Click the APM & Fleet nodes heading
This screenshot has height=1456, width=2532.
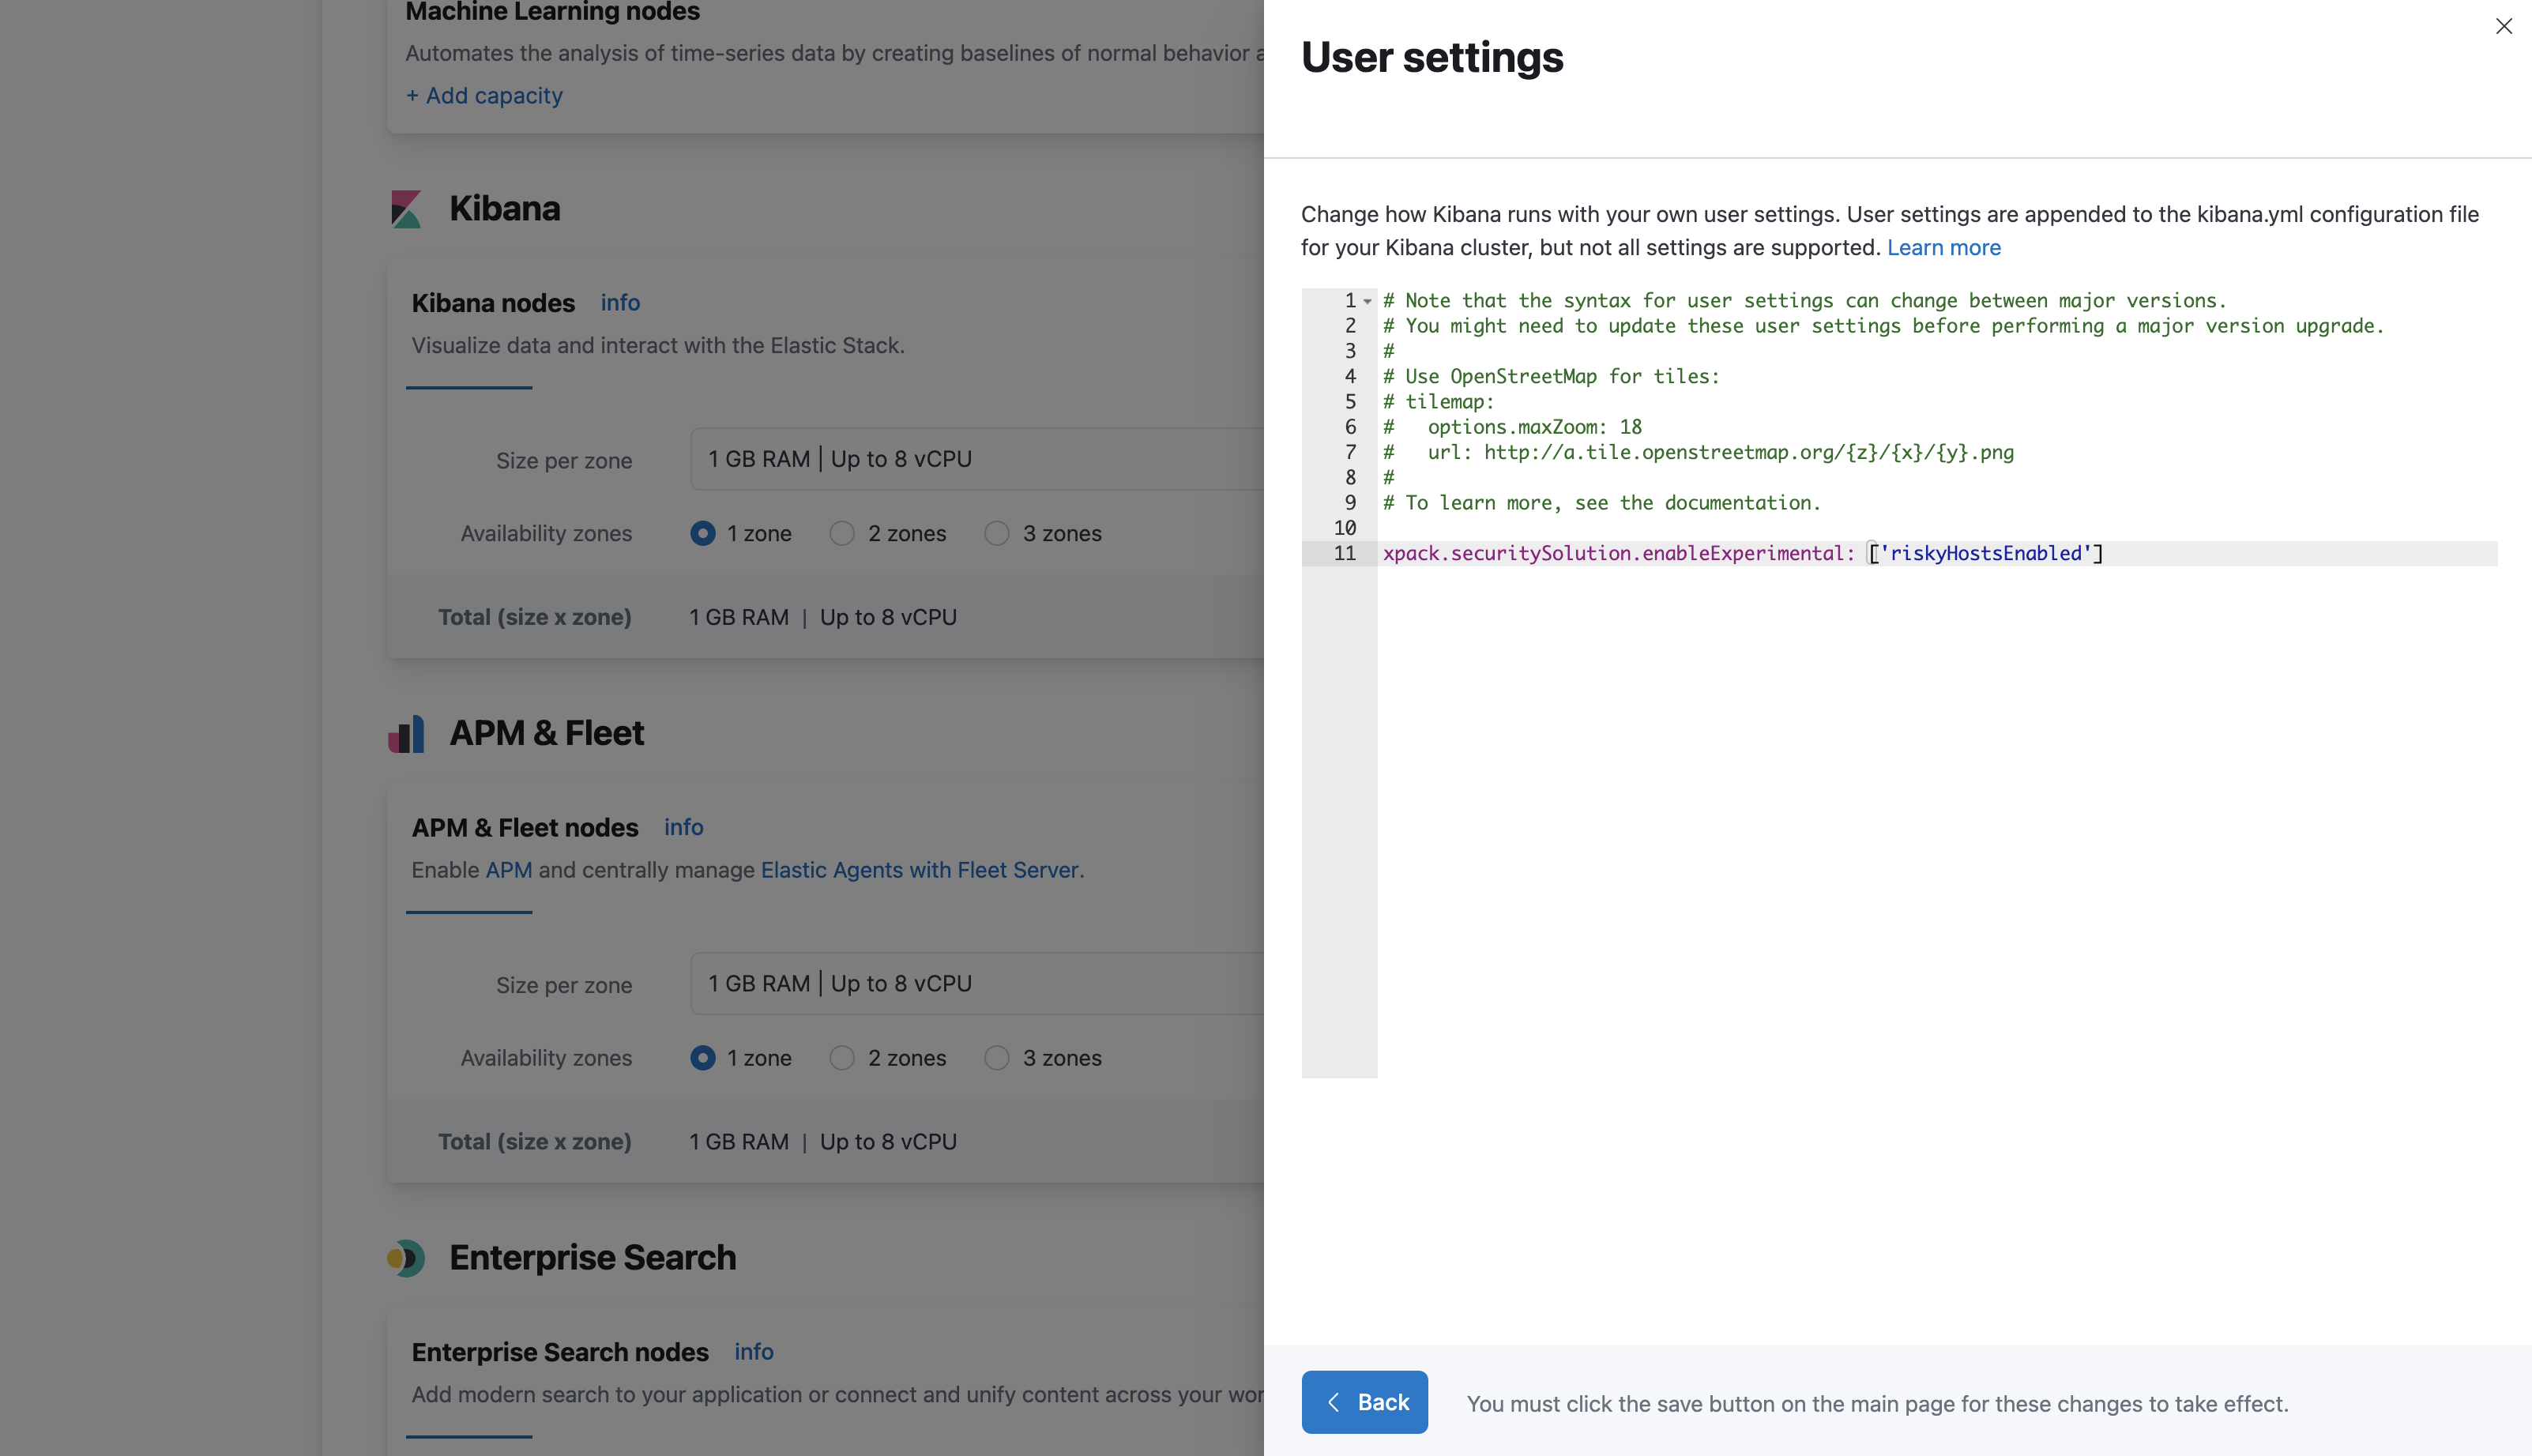click(525, 827)
